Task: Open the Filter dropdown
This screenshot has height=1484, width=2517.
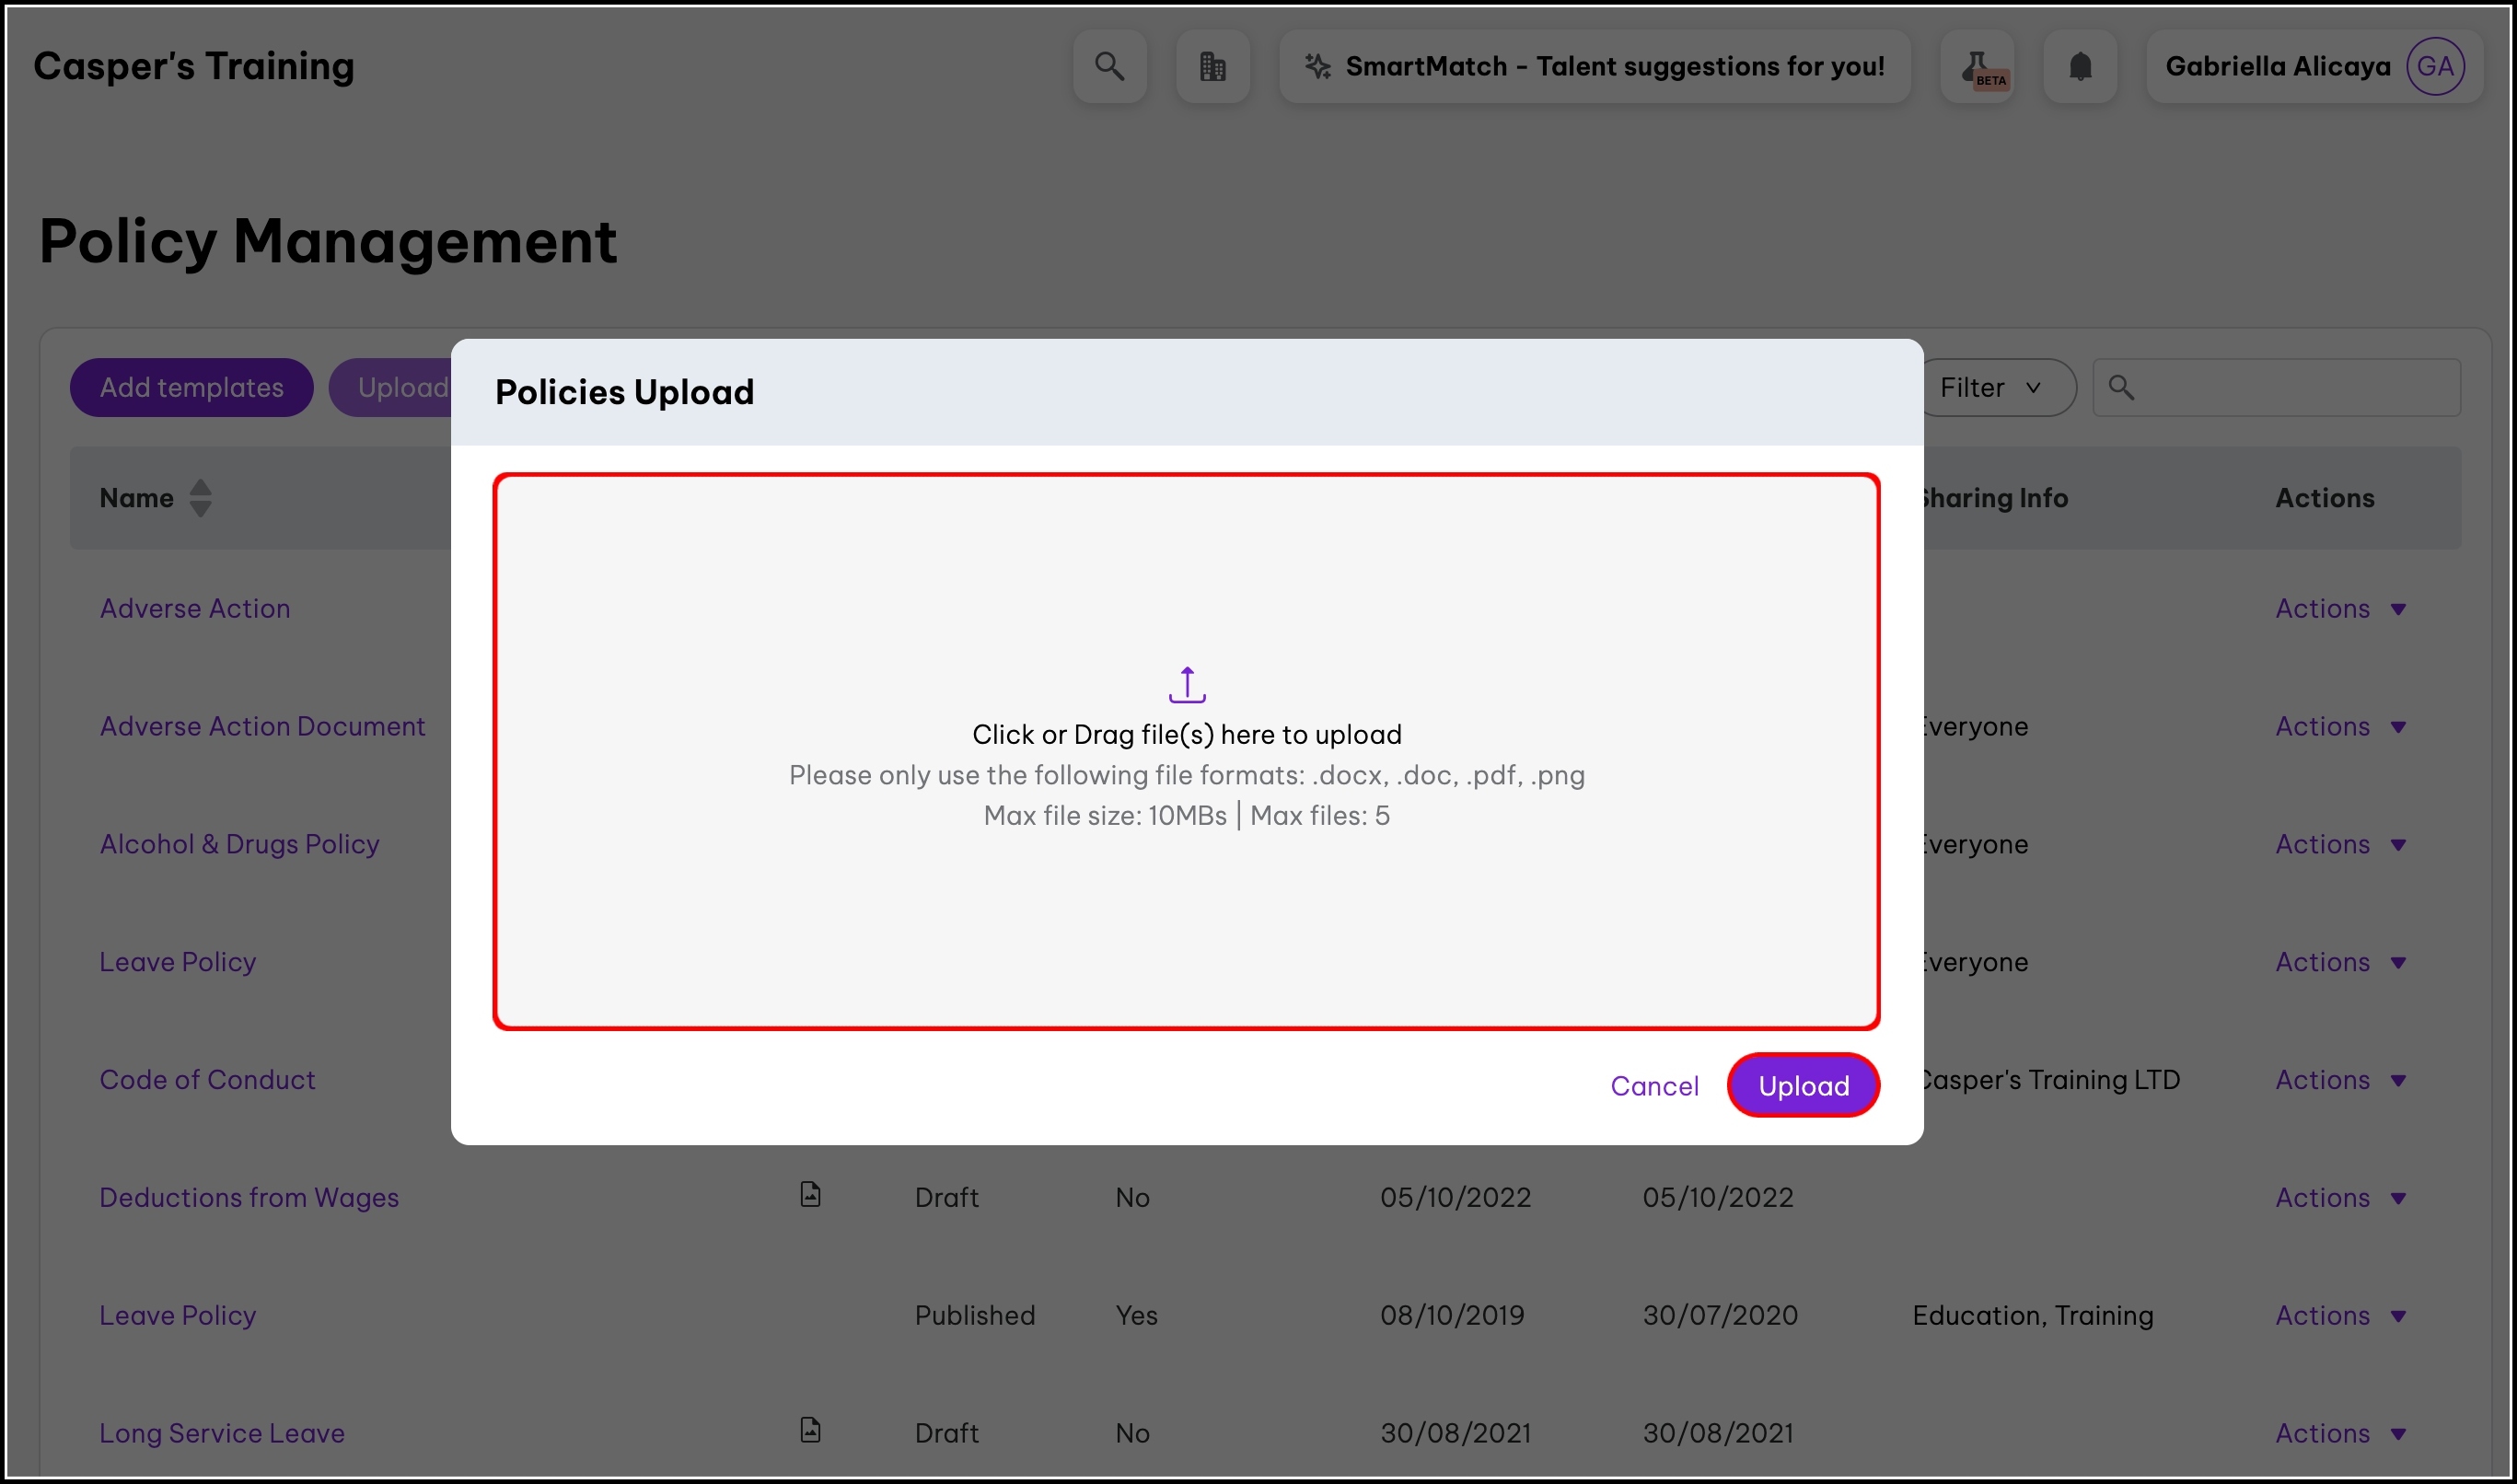Action: click(x=1992, y=388)
